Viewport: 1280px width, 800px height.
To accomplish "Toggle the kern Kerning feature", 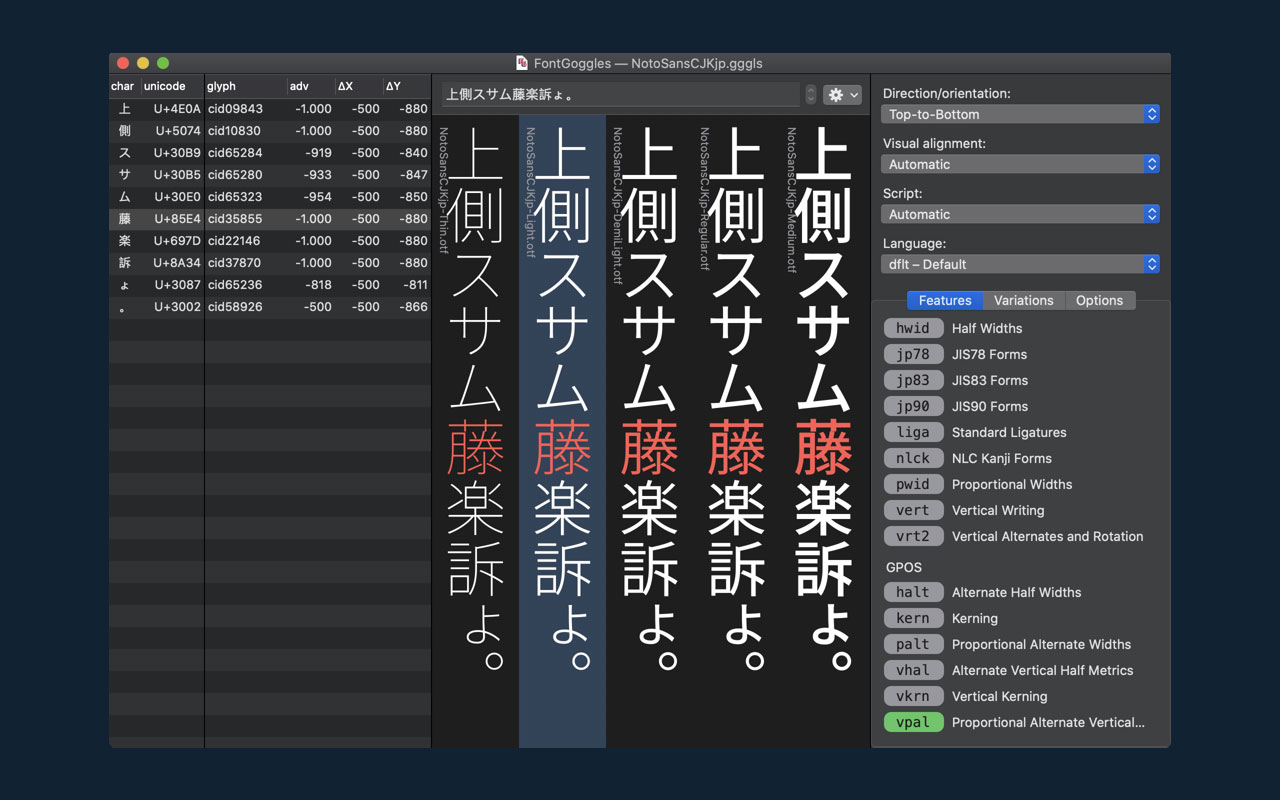I will [913, 618].
